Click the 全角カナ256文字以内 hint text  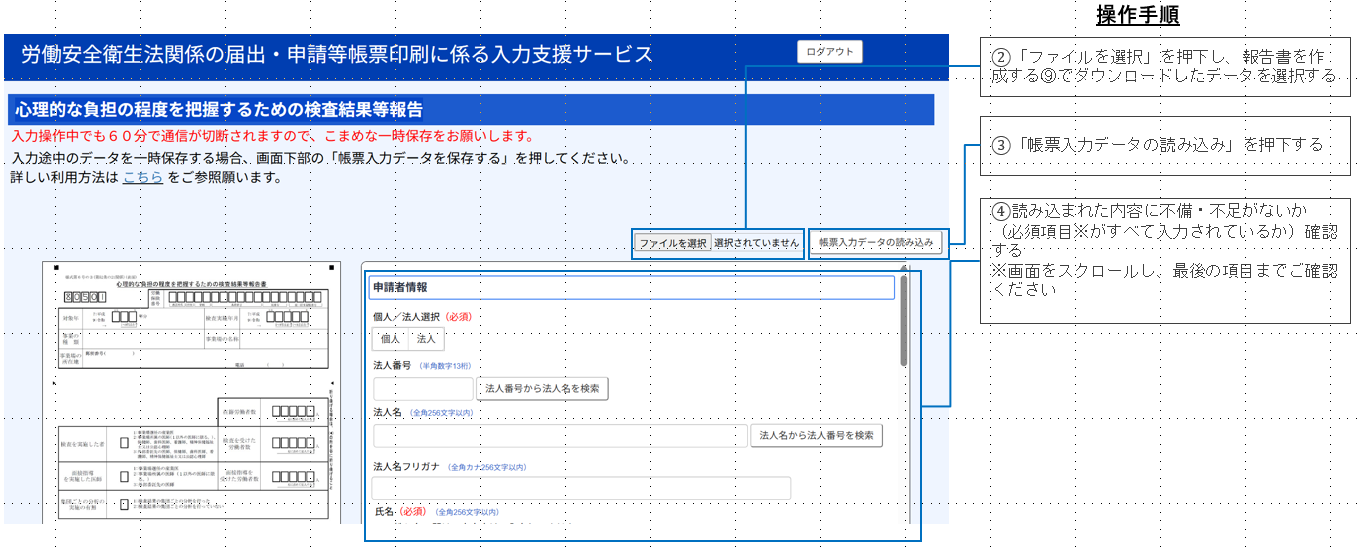(485, 467)
